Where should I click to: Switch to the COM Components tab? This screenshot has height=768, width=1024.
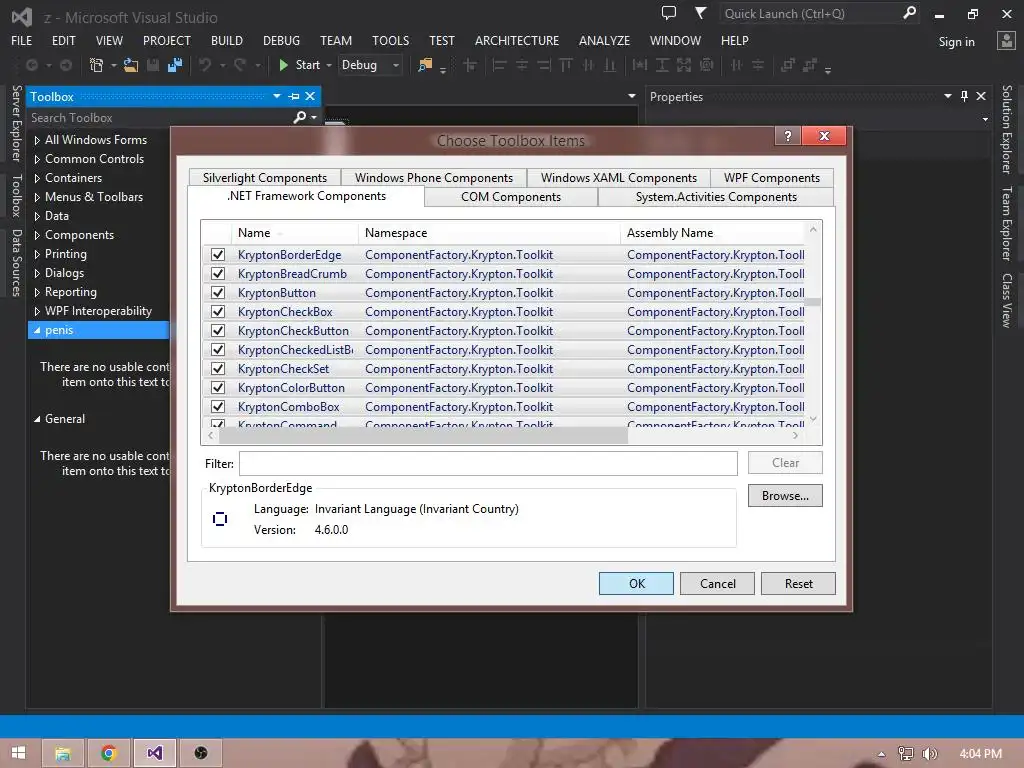coord(511,197)
